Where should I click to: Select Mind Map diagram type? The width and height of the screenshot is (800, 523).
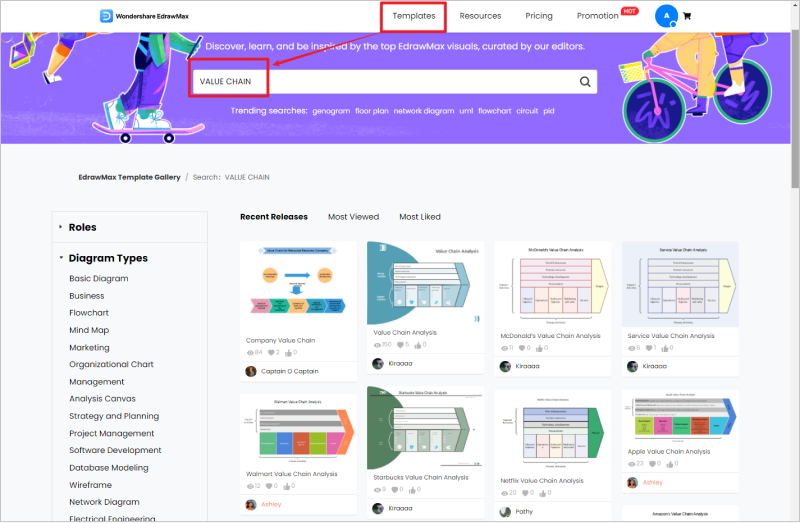pyautogui.click(x=89, y=330)
